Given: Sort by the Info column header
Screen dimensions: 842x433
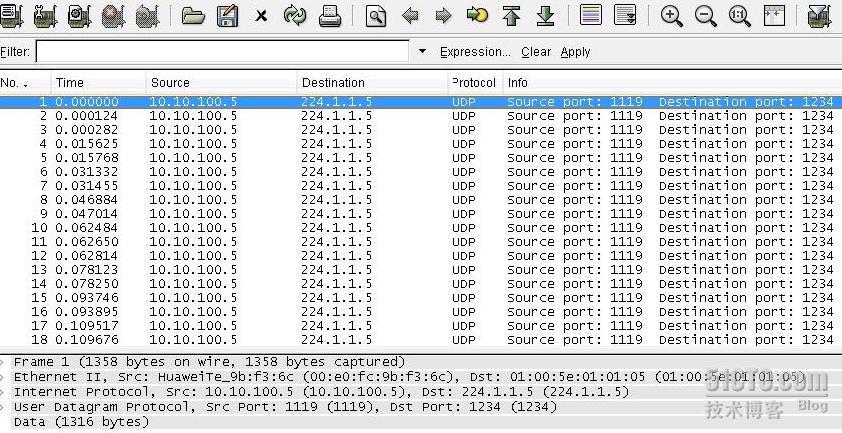Looking at the screenshot, I should pos(672,83).
